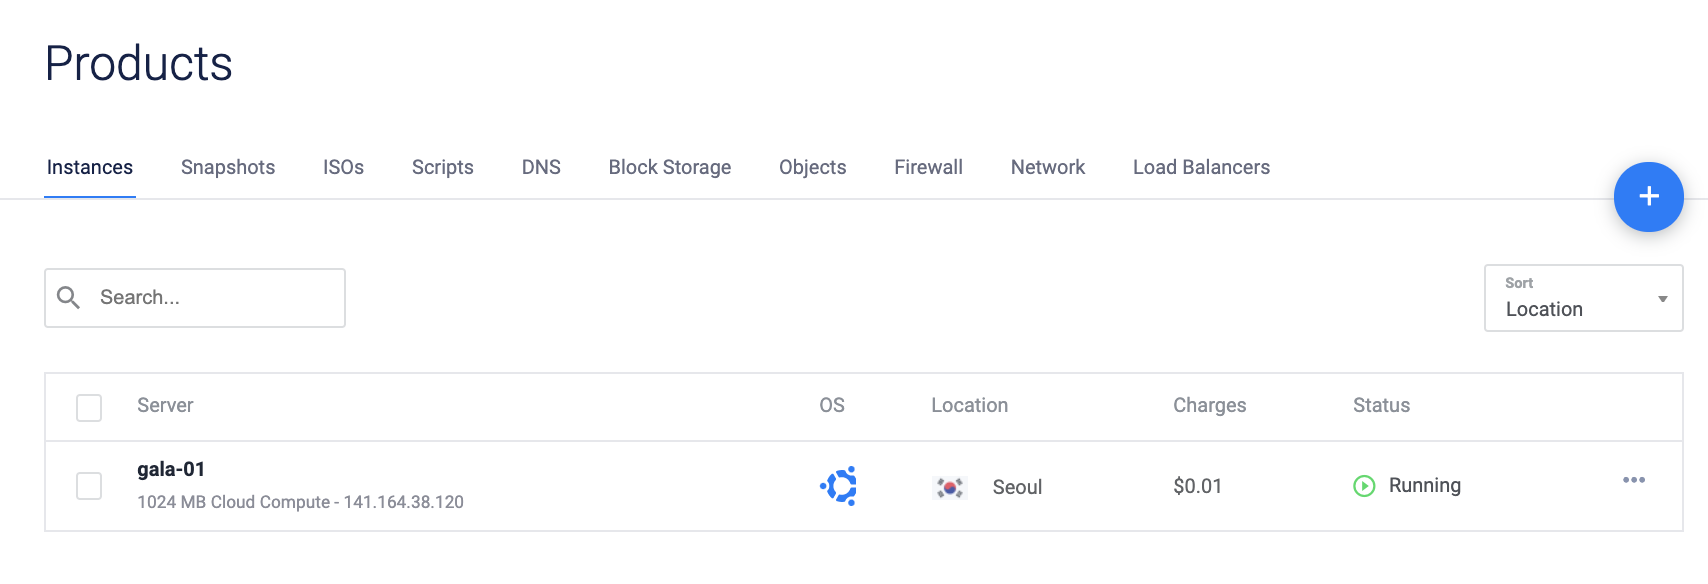The image size is (1708, 584).
Task: Switch to the Snapshots tab
Action: [x=228, y=167]
